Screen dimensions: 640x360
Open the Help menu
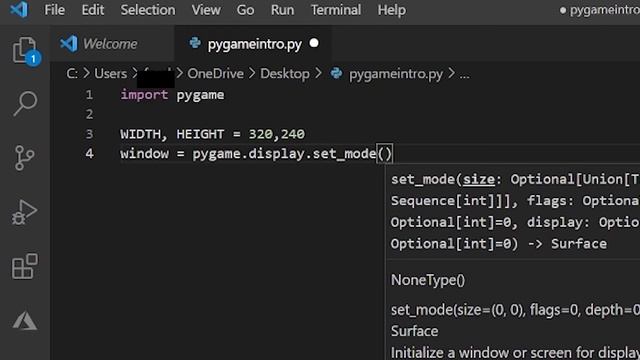[x=391, y=10]
